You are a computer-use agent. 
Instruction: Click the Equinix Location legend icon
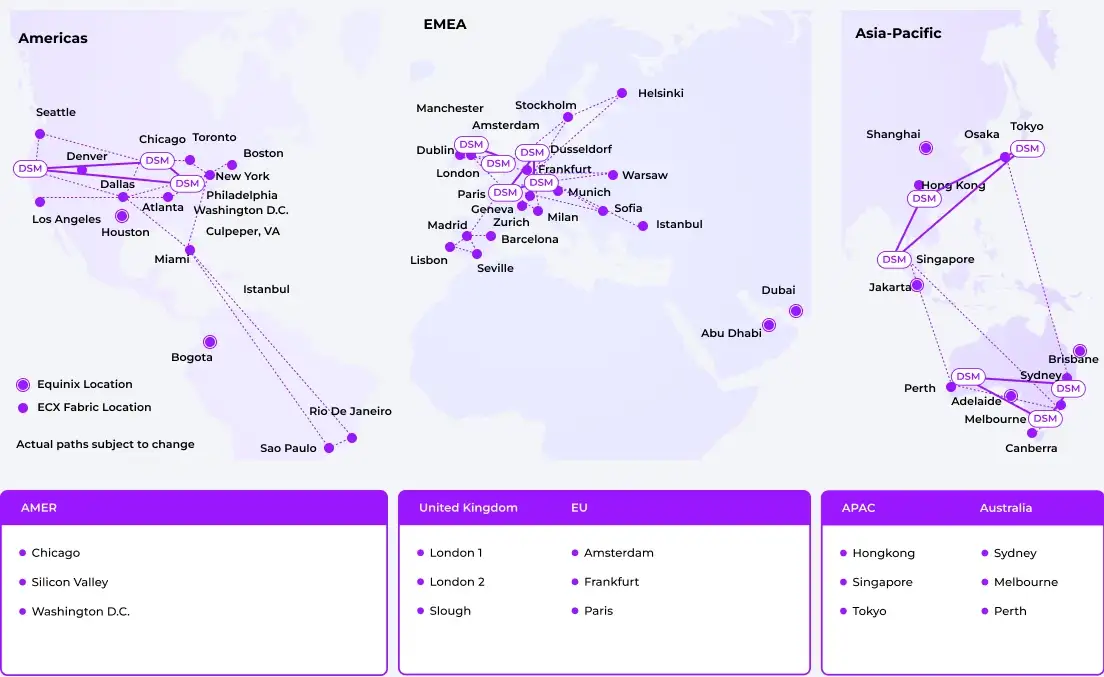[x=23, y=385]
